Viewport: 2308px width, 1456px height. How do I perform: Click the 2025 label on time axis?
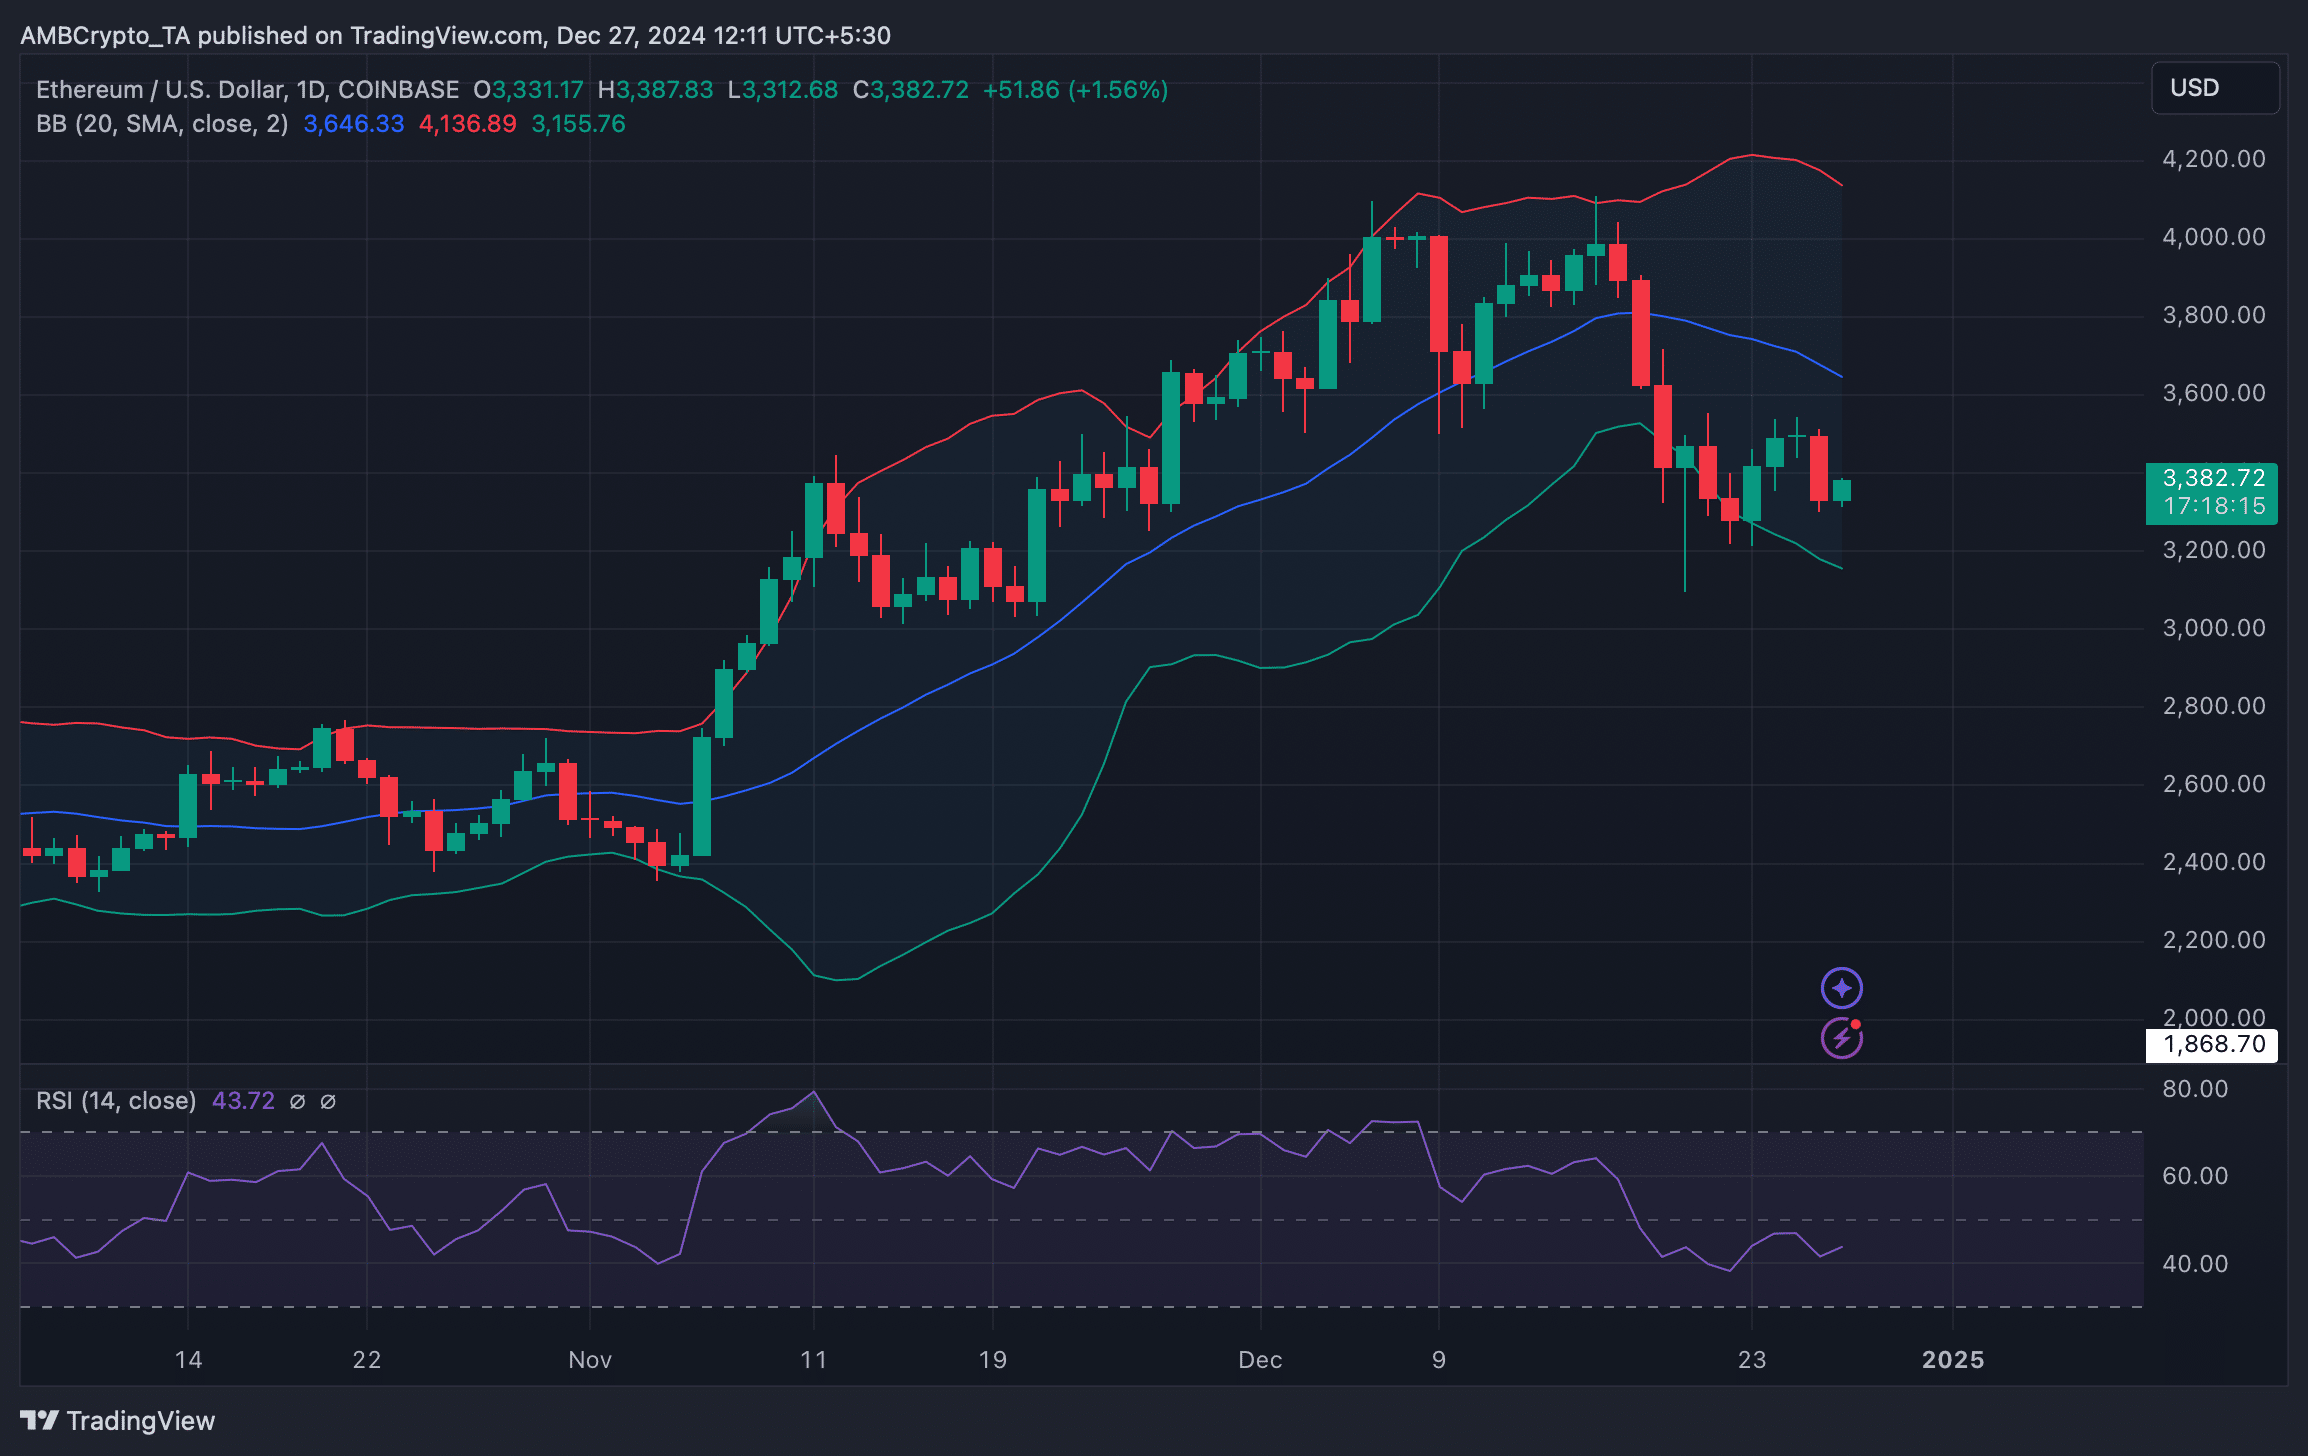[1953, 1360]
